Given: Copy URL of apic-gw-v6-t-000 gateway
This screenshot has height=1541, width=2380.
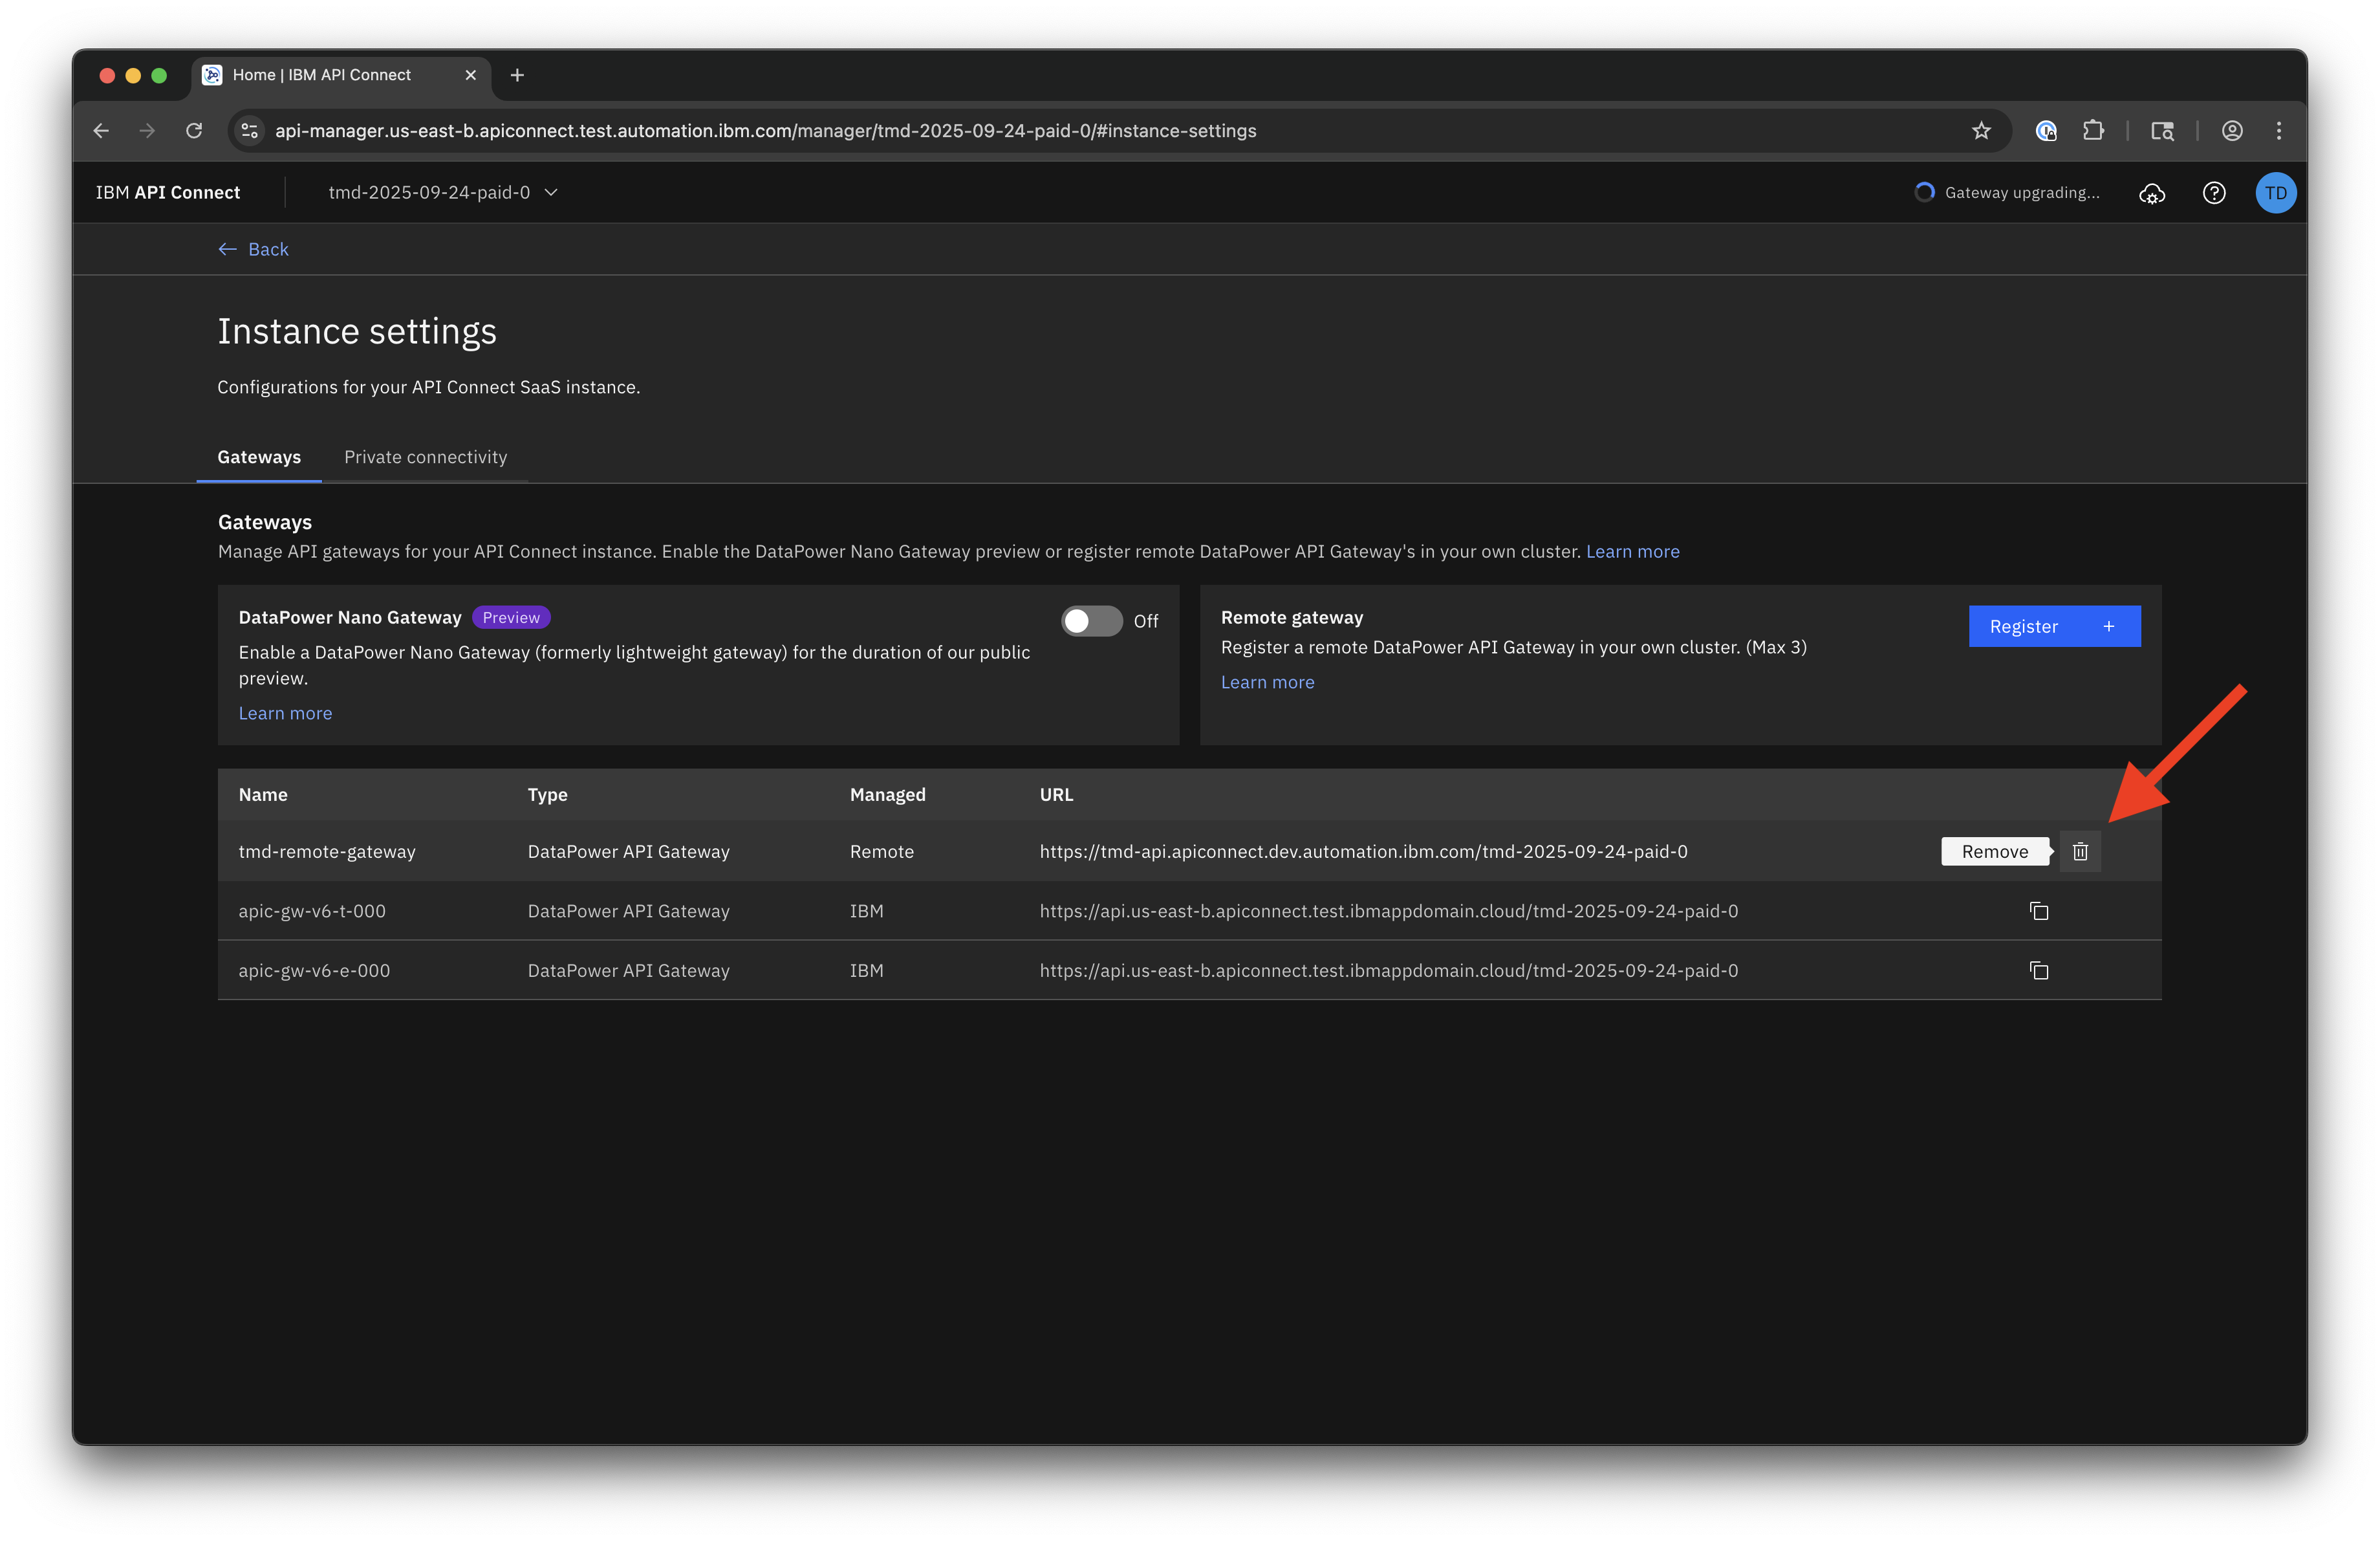Looking at the screenshot, I should coord(2038,911).
